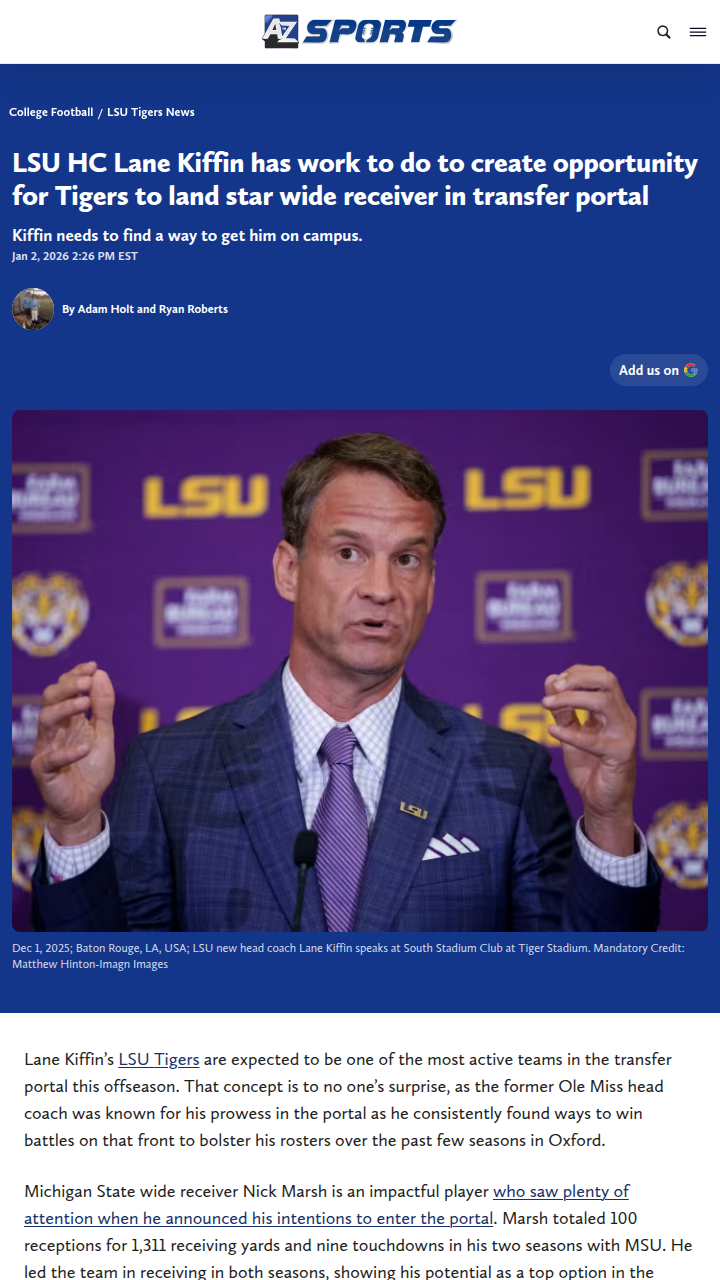Click the subheading 'Kiffin needs to find a way'
Screen dimensions: 720x1280
pos(187,236)
